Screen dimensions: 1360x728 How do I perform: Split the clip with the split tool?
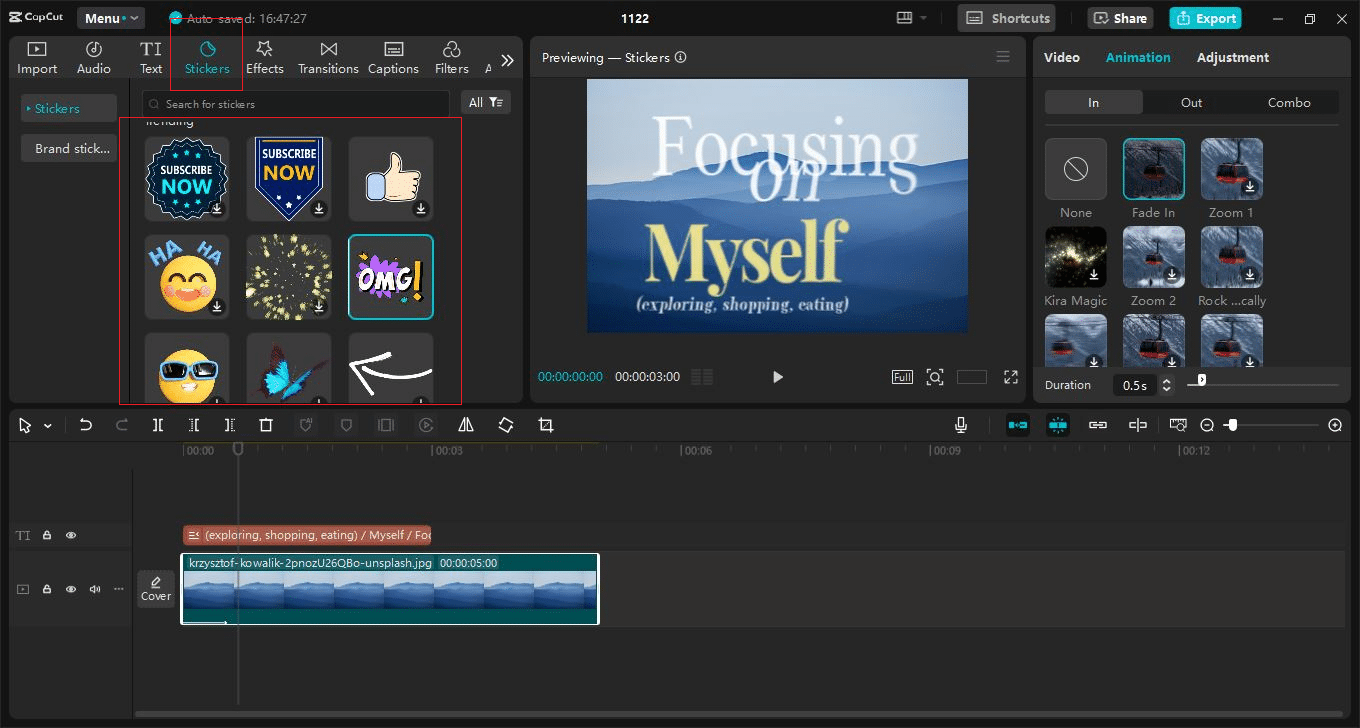[x=157, y=424]
